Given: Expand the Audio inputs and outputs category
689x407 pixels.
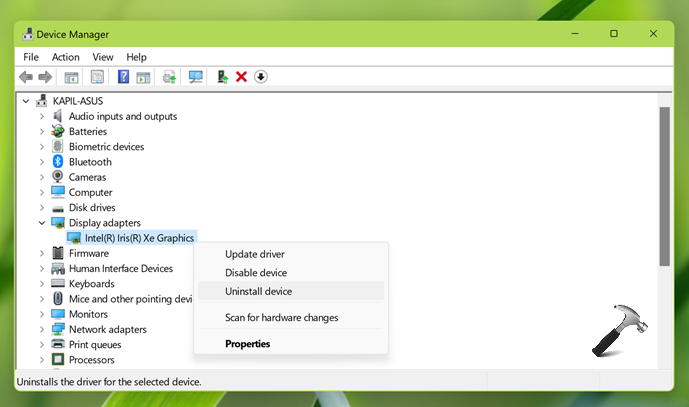Looking at the screenshot, I should point(42,116).
